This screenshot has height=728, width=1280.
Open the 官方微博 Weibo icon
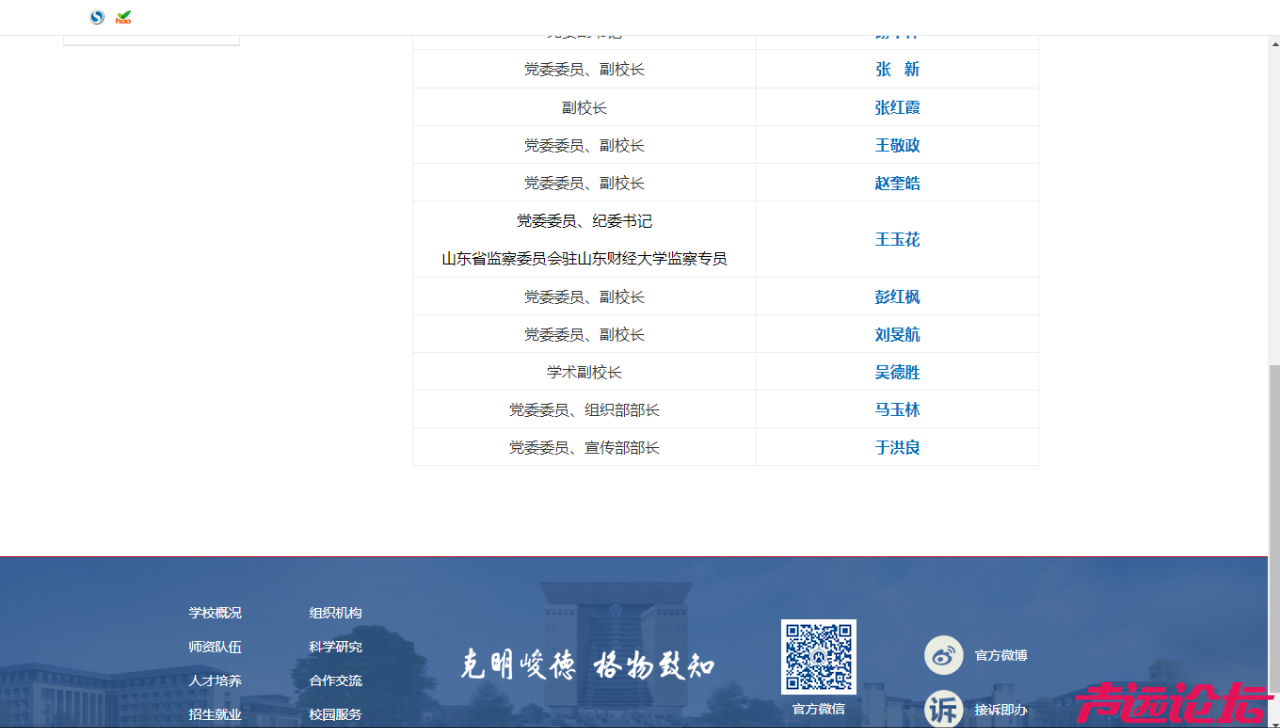[x=943, y=655]
